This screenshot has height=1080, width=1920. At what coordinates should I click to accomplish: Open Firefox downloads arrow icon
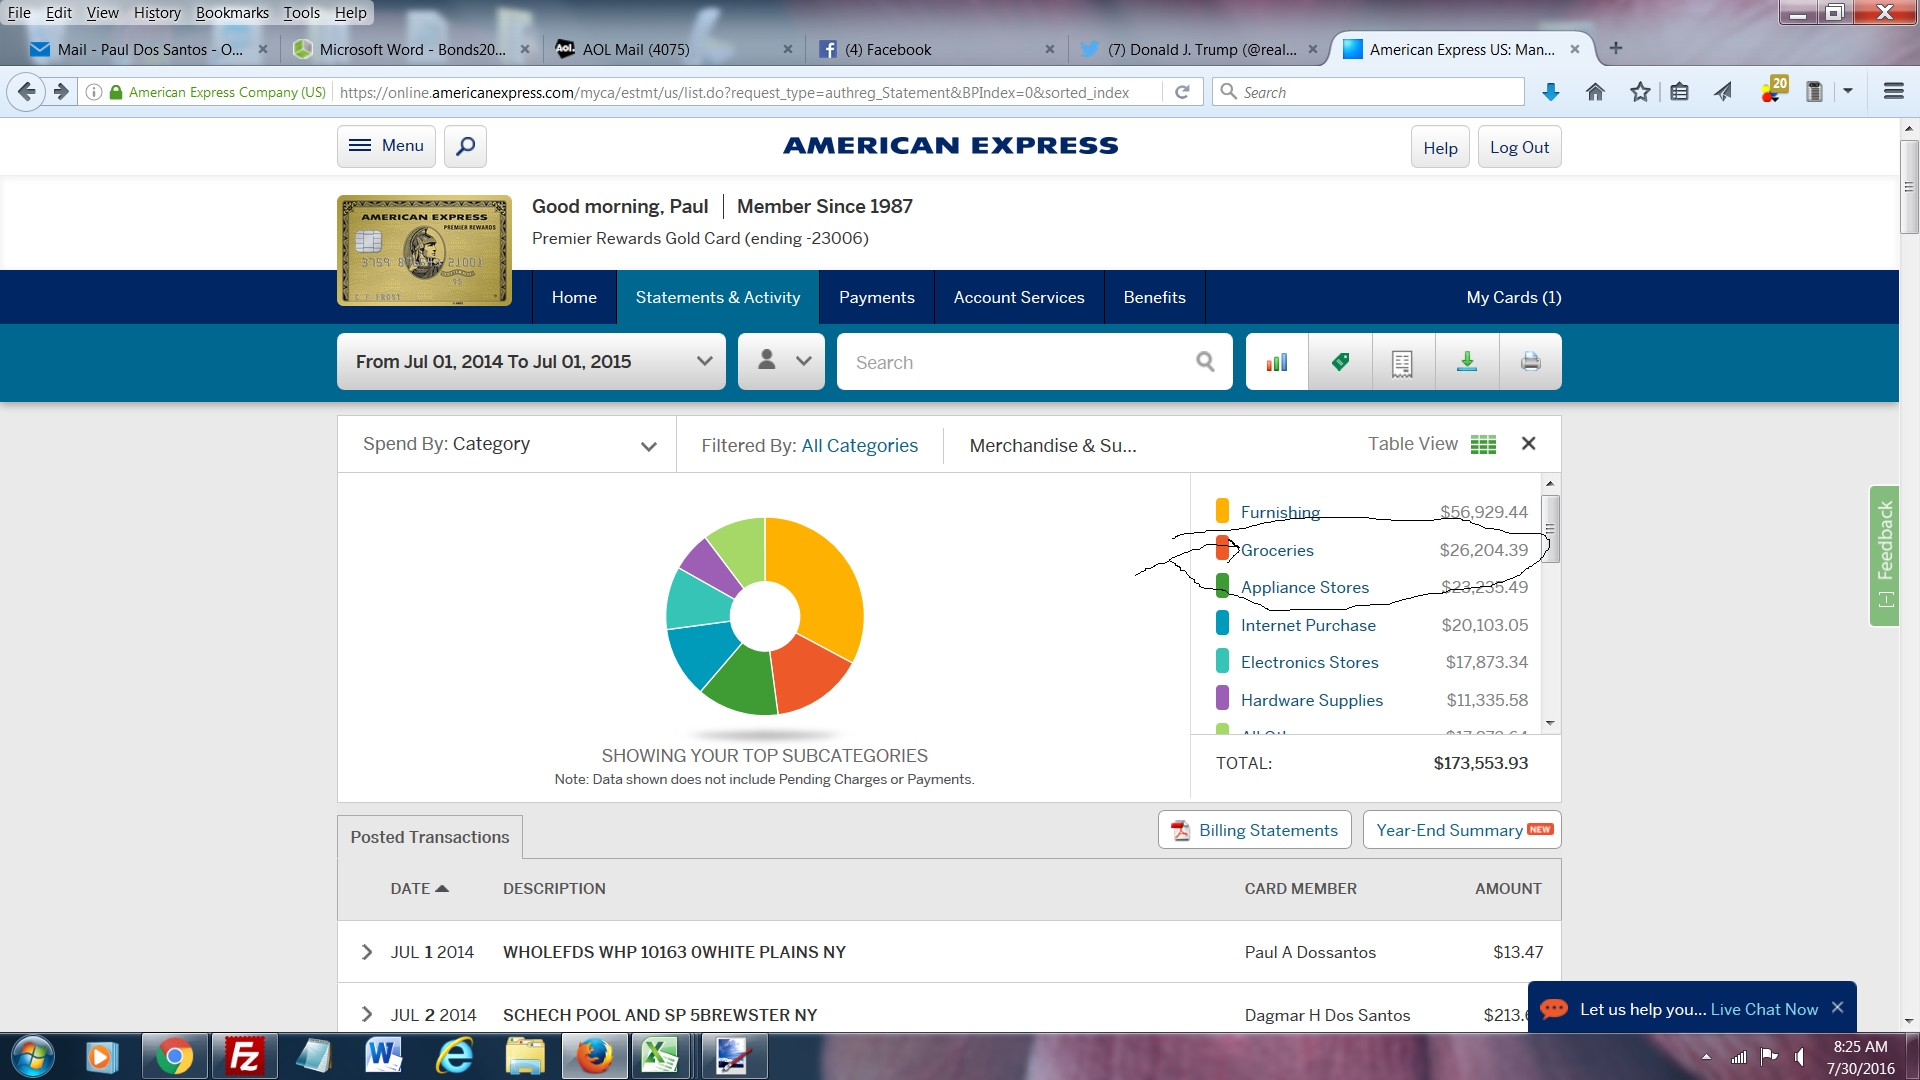(1550, 92)
